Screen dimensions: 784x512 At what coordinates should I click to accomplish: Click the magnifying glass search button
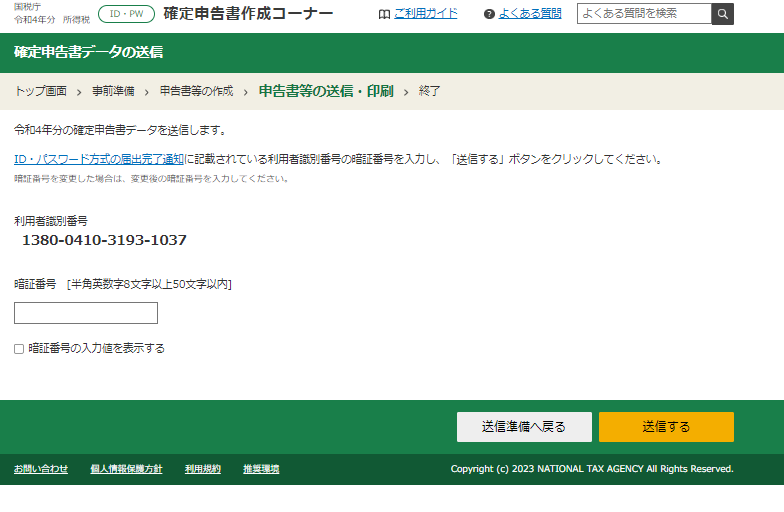coord(722,14)
